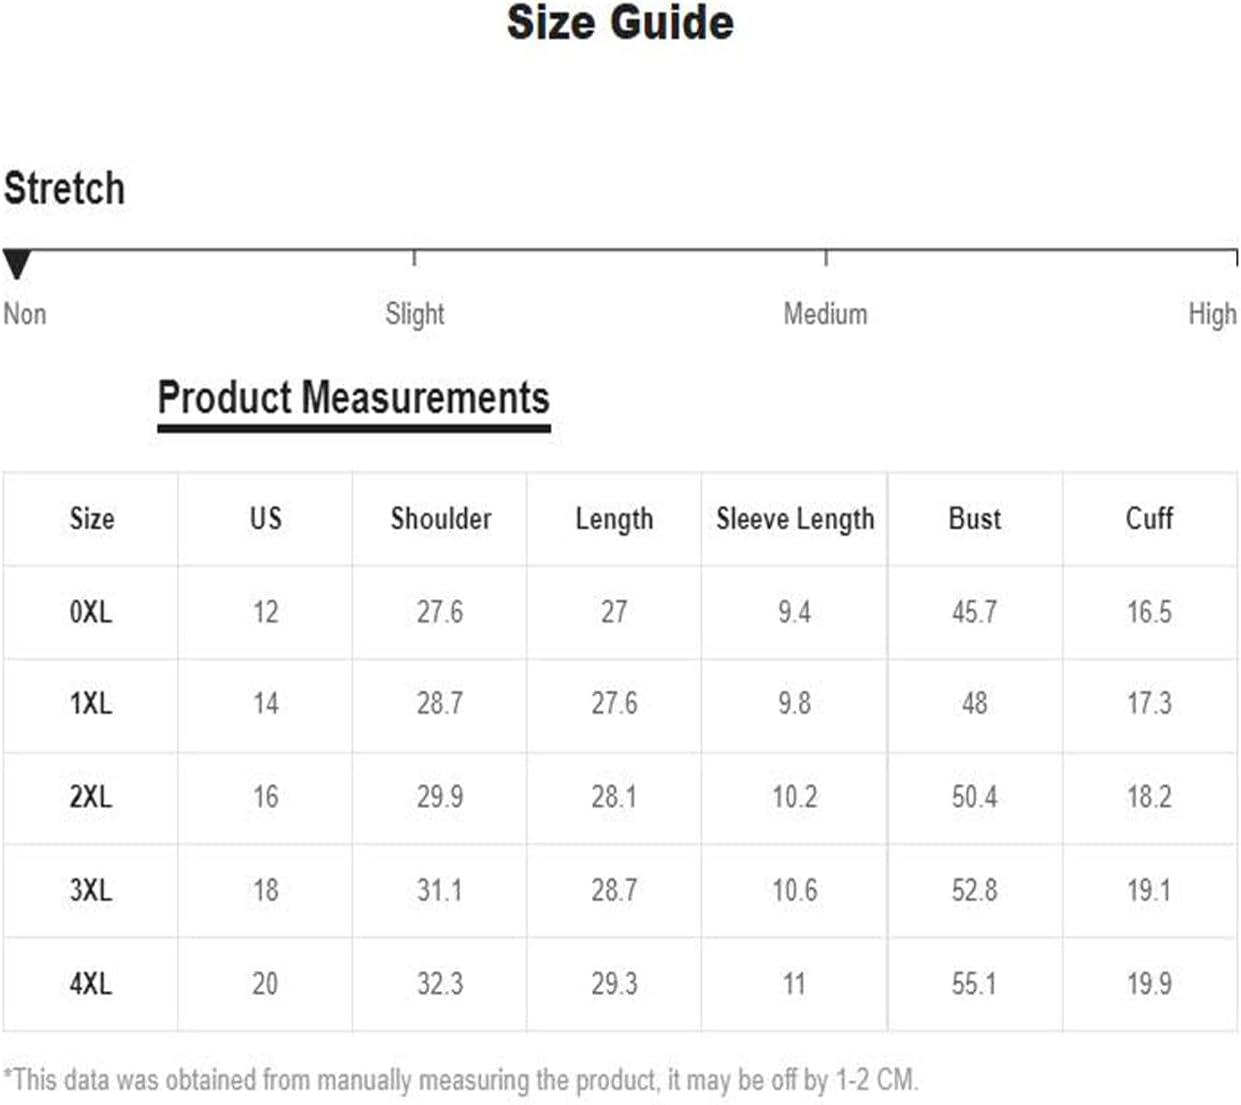
Task: Click the Size Guide title
Action: pyautogui.click(x=620, y=22)
